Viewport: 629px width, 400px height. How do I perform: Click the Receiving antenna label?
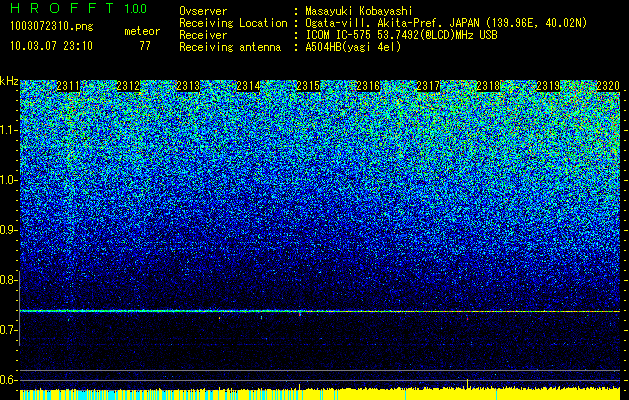230,47
